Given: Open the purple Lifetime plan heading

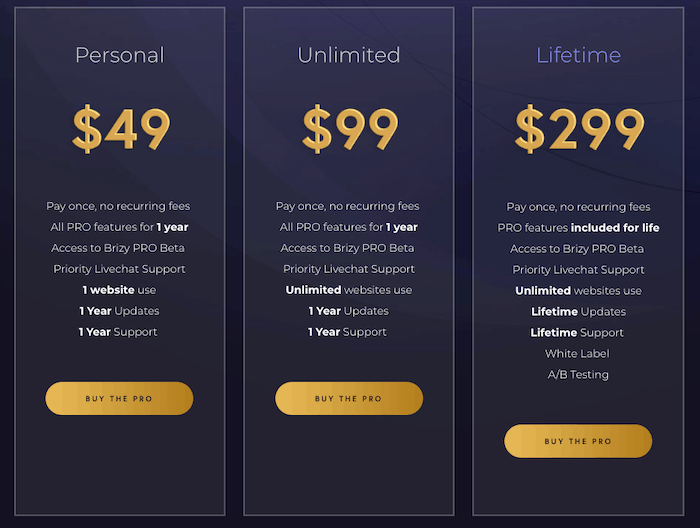Looking at the screenshot, I should [x=578, y=55].
